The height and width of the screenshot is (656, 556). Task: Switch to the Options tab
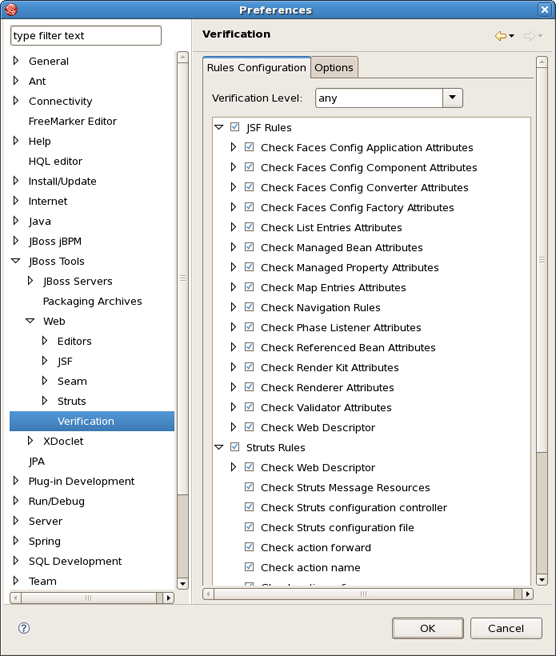coord(334,67)
